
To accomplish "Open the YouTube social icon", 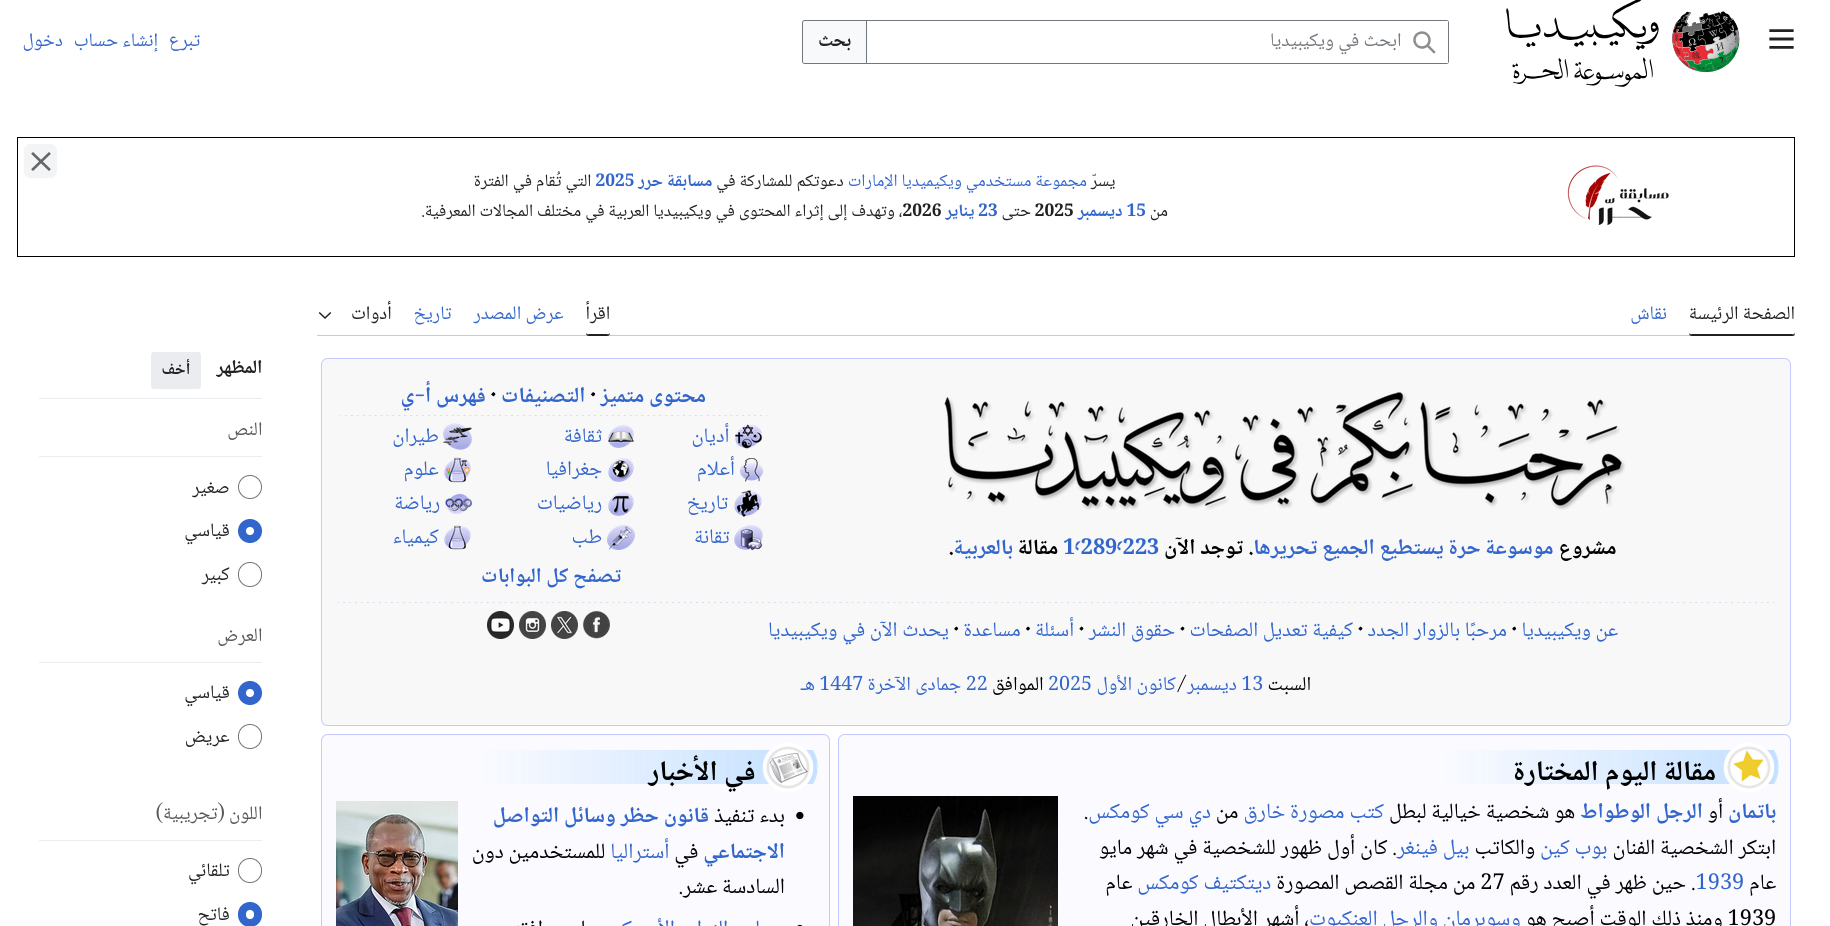I will tap(500, 625).
